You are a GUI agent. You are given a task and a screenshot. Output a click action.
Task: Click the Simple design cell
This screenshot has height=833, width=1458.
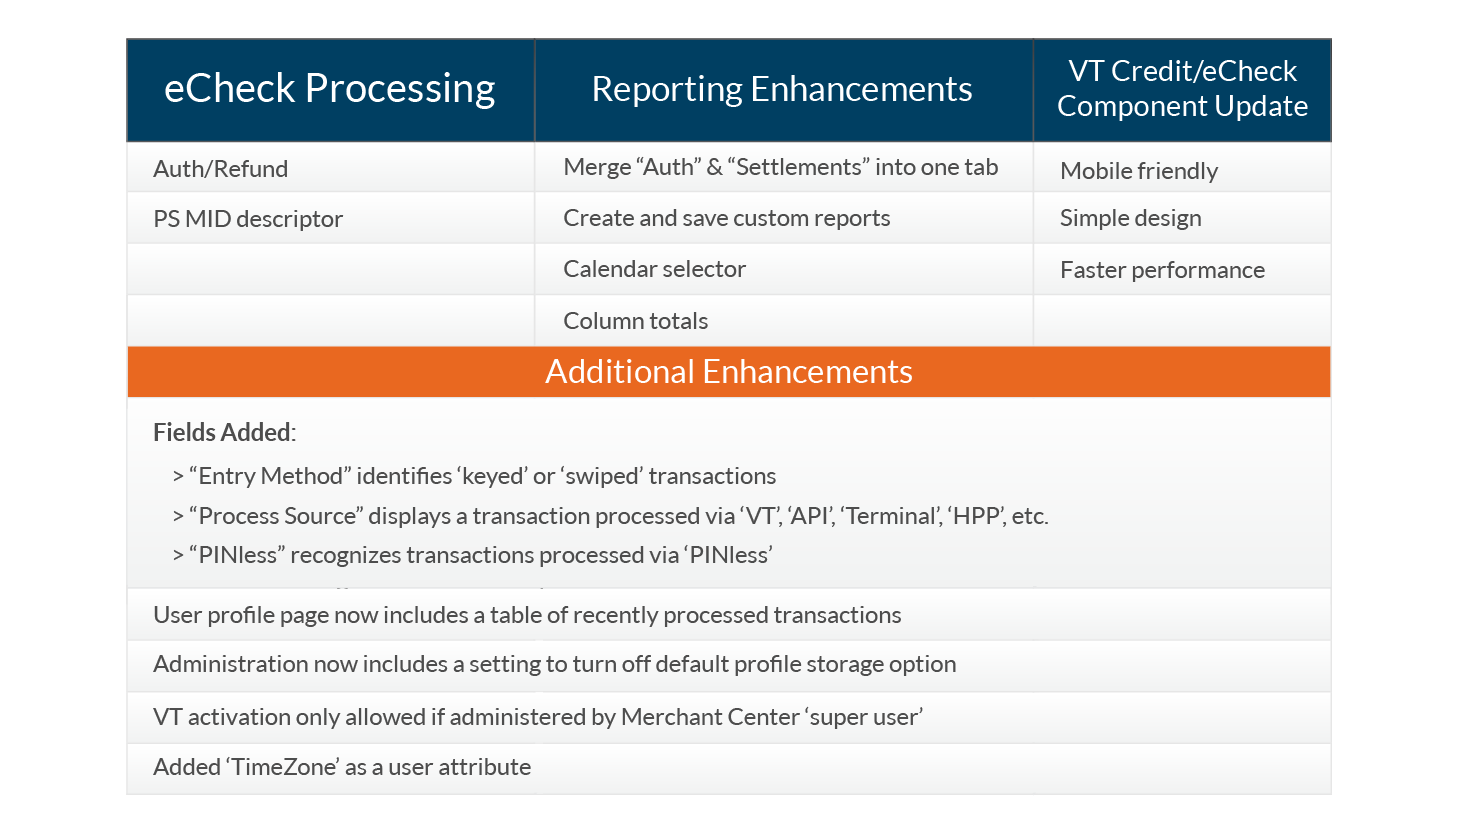click(1182, 218)
